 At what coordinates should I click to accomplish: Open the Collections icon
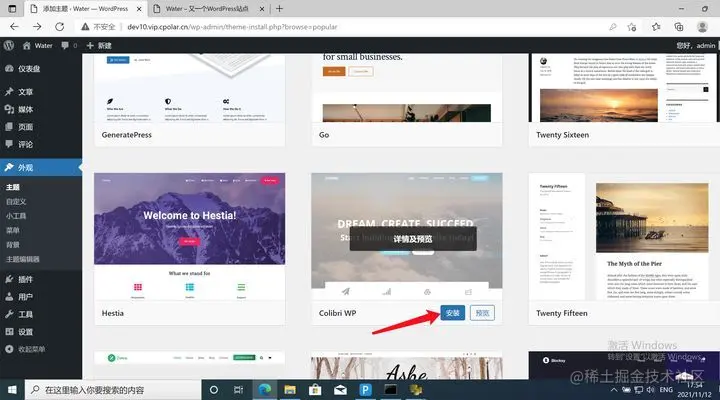point(679,27)
